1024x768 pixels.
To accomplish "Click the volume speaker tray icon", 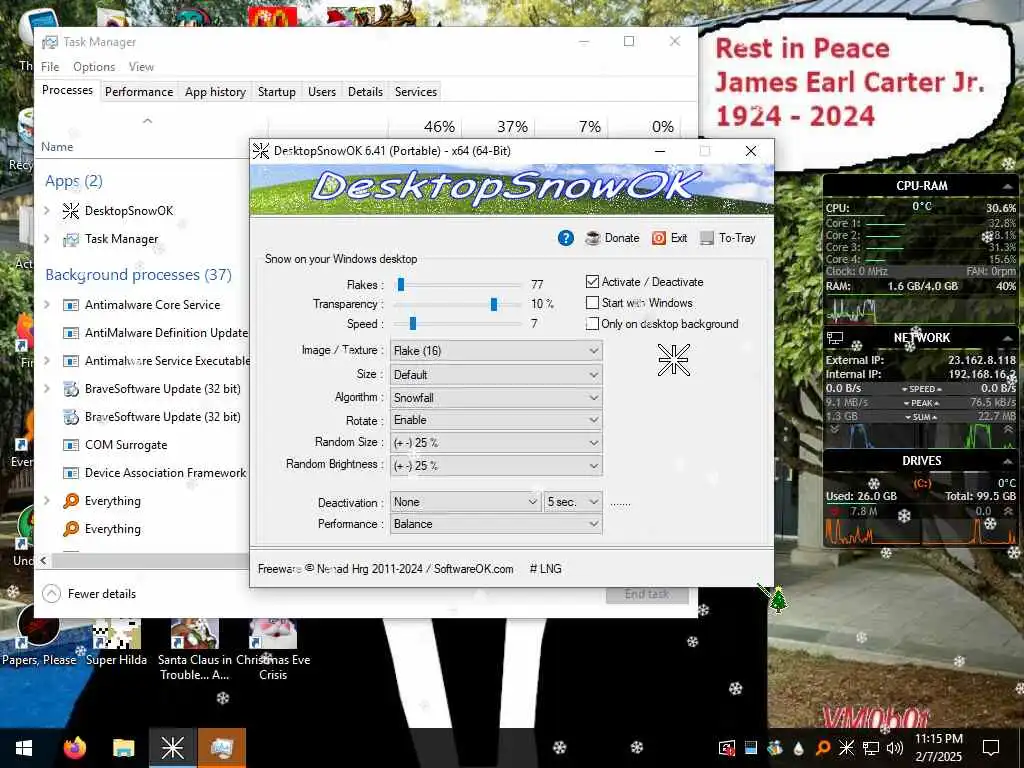I will pos(895,748).
